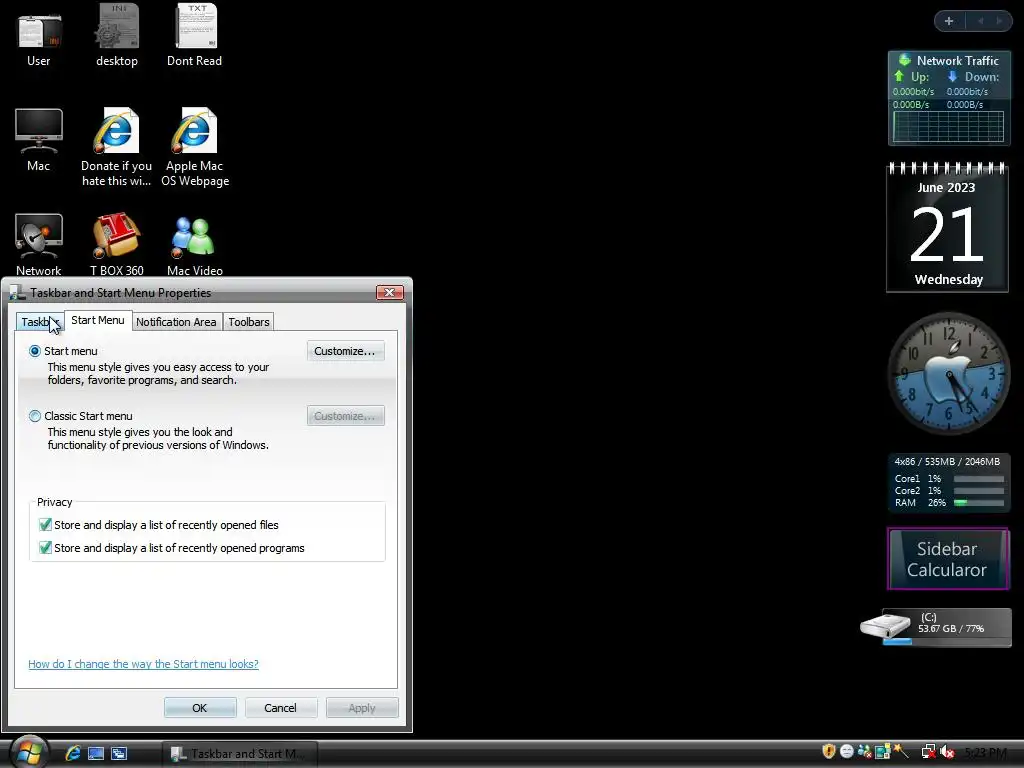Click the Apple analog clock gadget
Screen dimensions: 1024x768
point(949,374)
